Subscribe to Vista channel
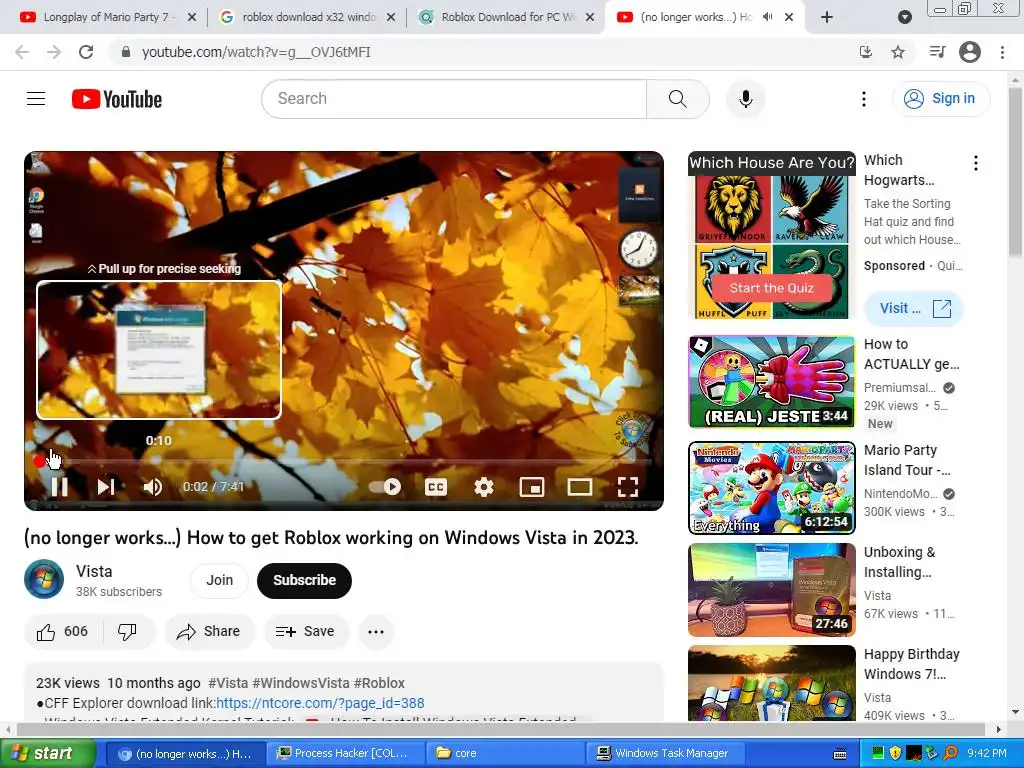1024x768 pixels. [x=304, y=581]
